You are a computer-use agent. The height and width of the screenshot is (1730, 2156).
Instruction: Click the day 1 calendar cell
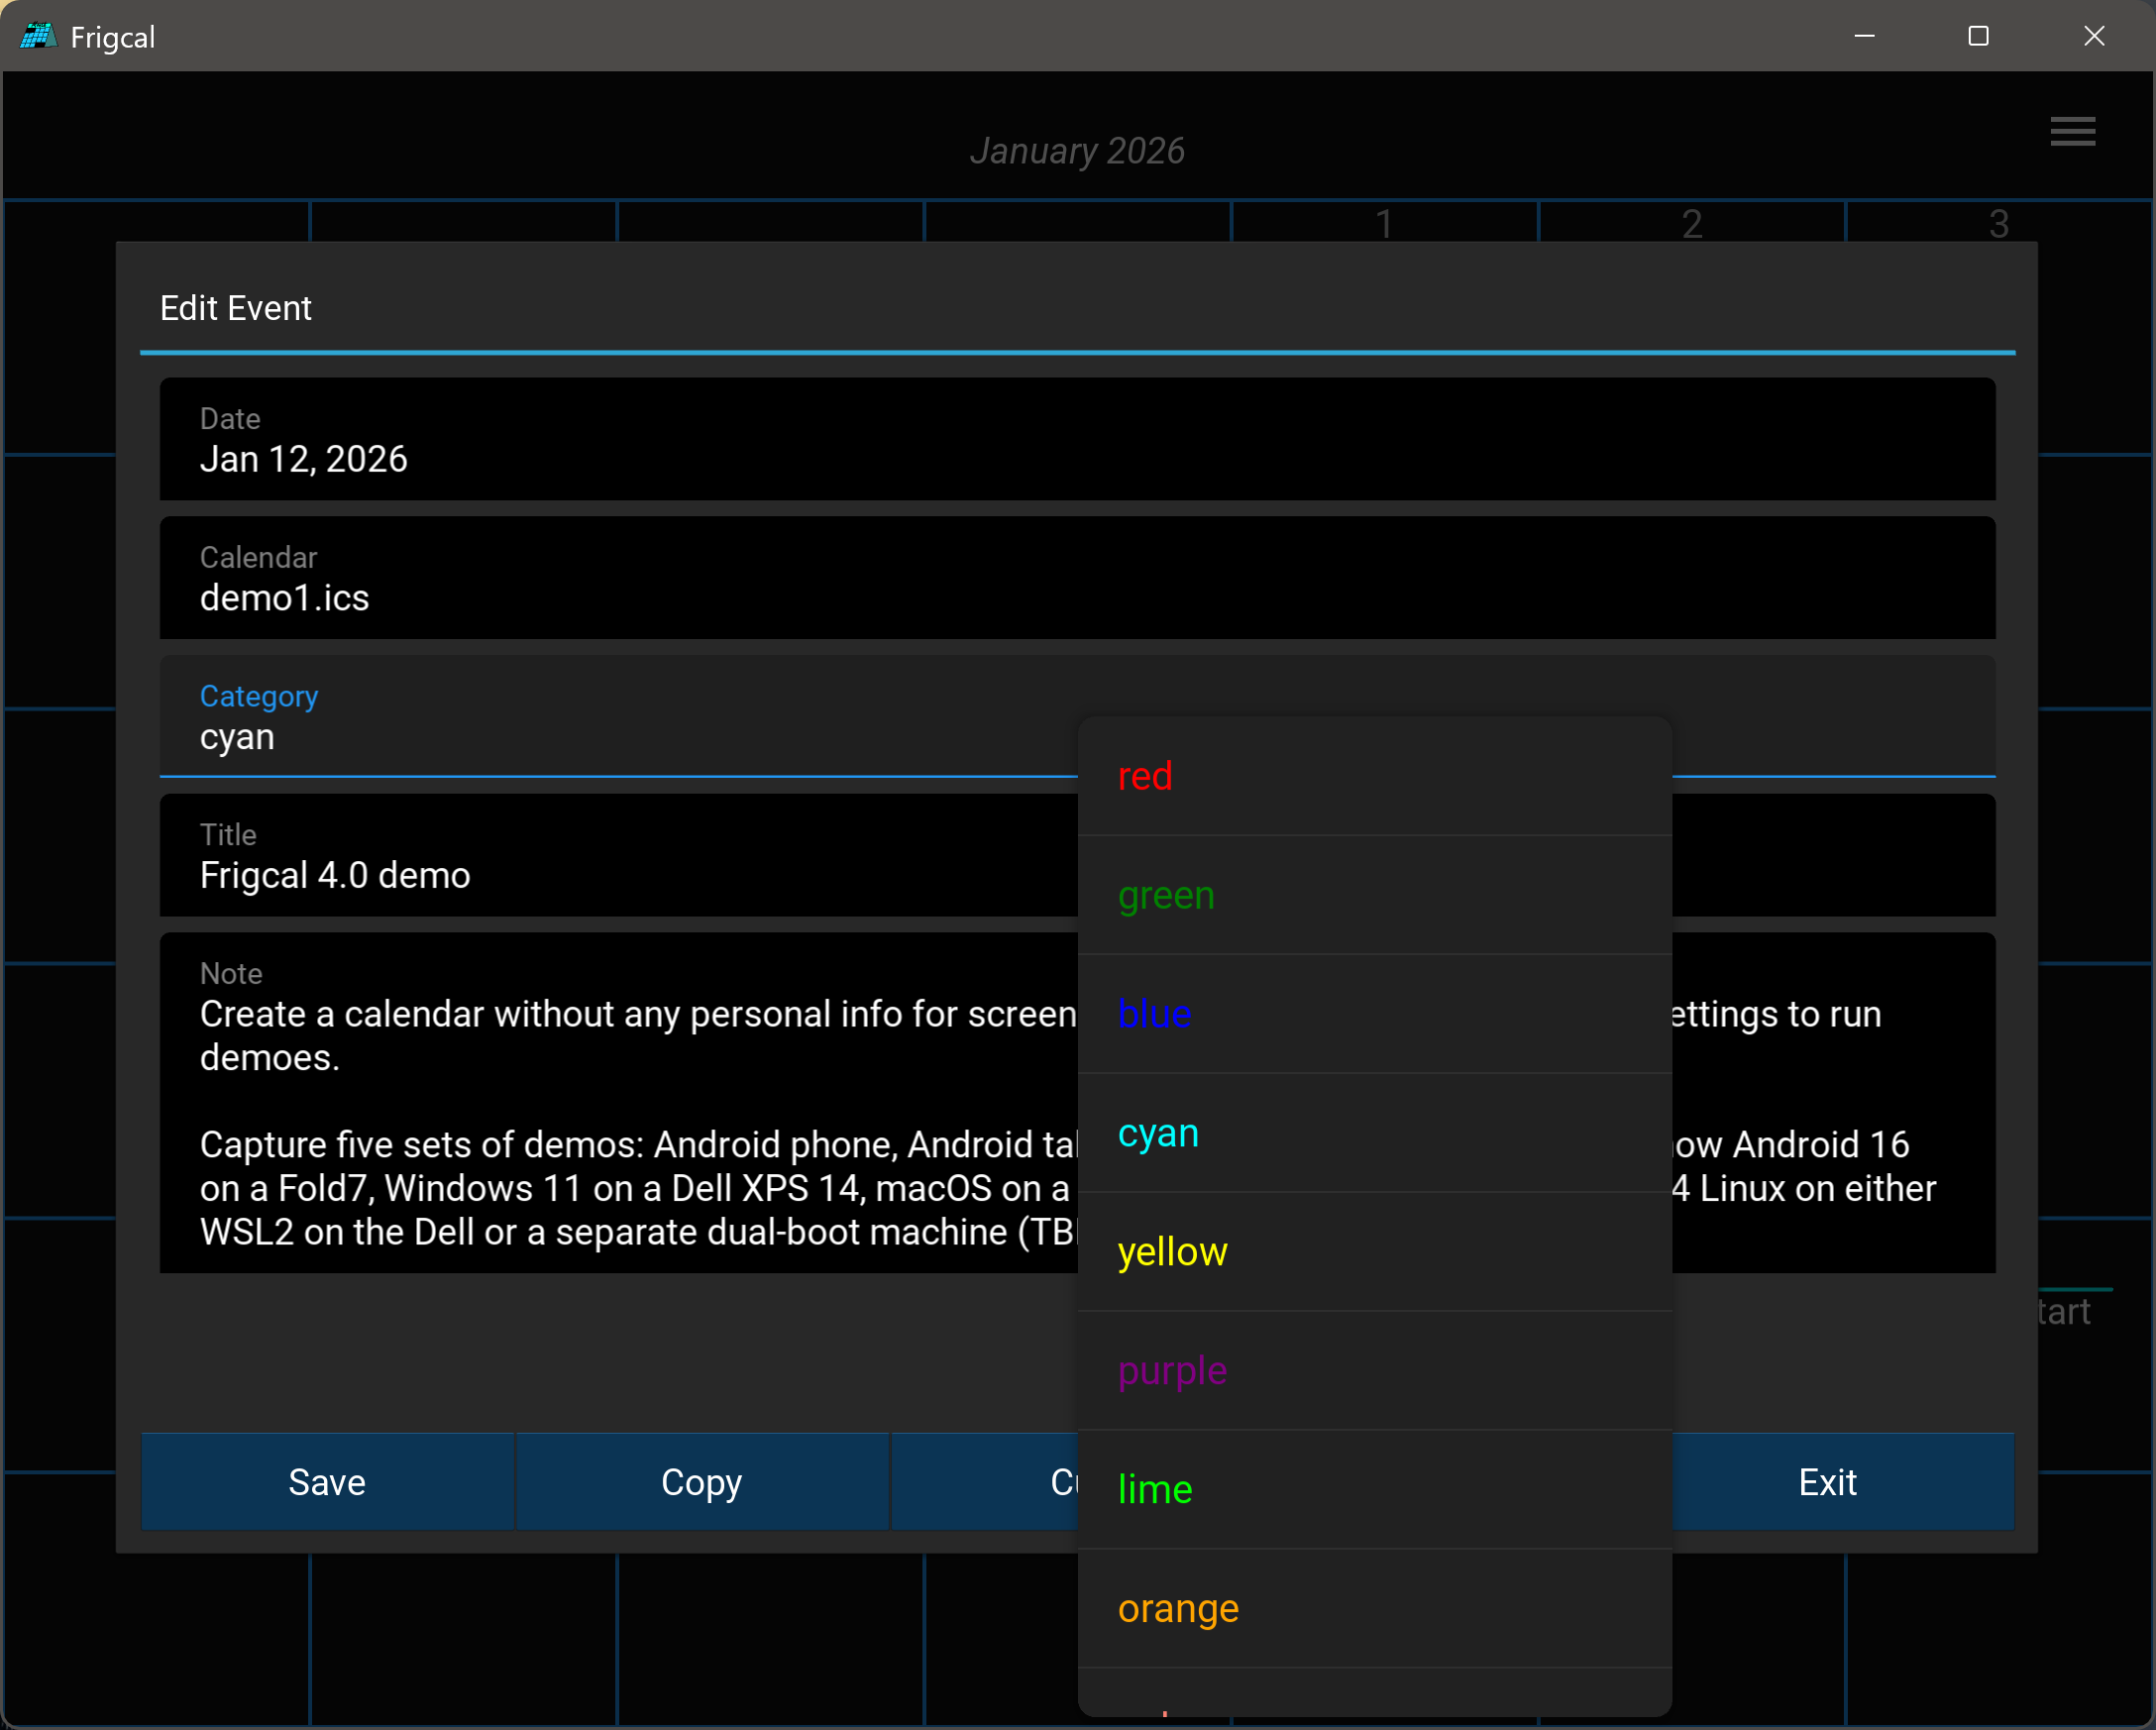click(x=1384, y=222)
